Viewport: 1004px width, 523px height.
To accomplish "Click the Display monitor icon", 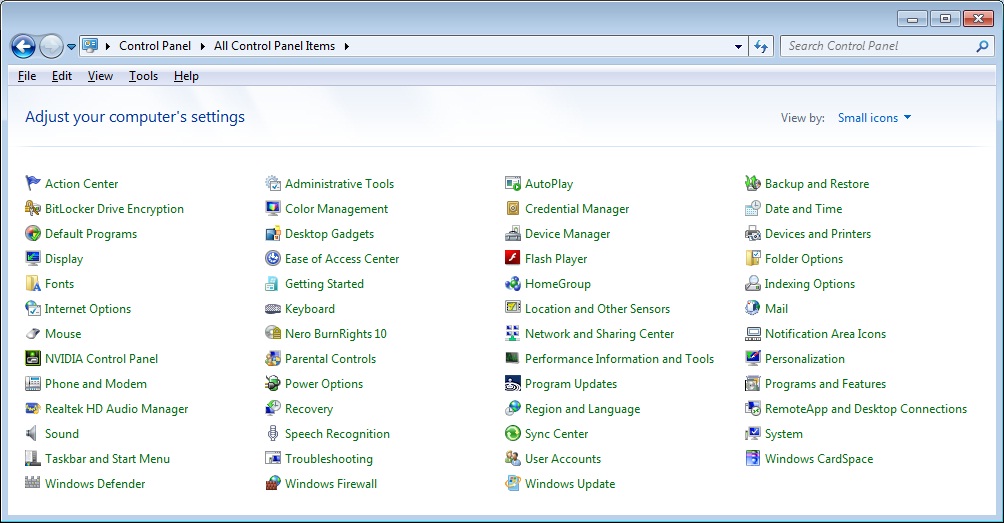I will [33, 259].
